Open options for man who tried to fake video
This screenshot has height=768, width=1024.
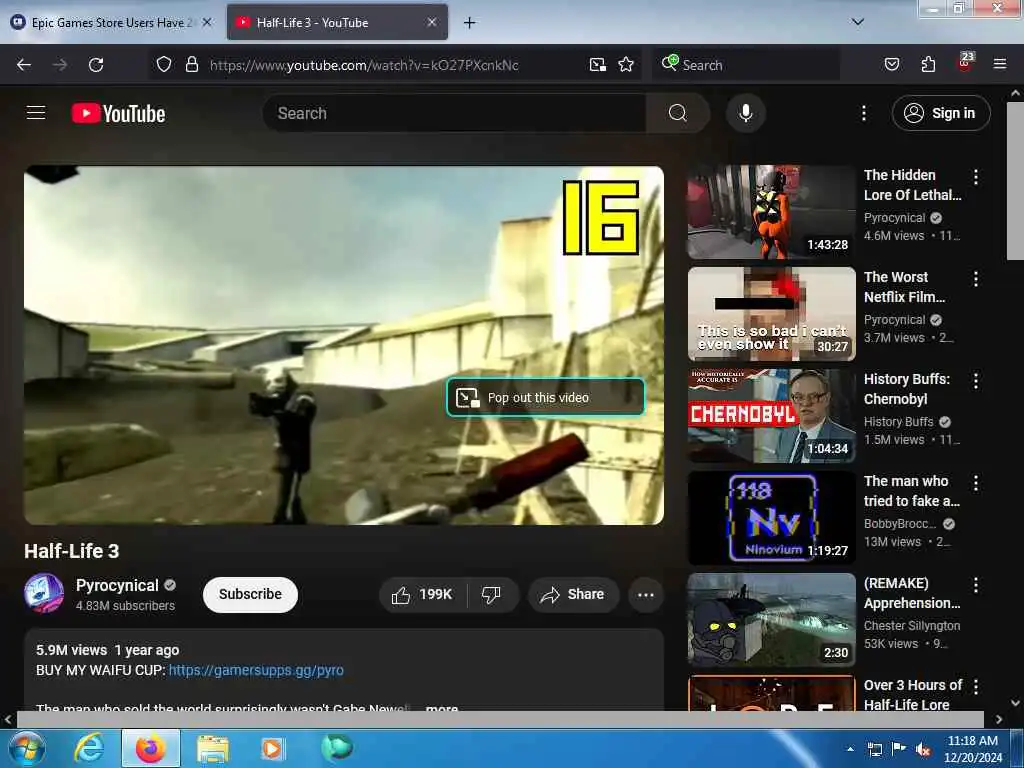tap(976, 483)
